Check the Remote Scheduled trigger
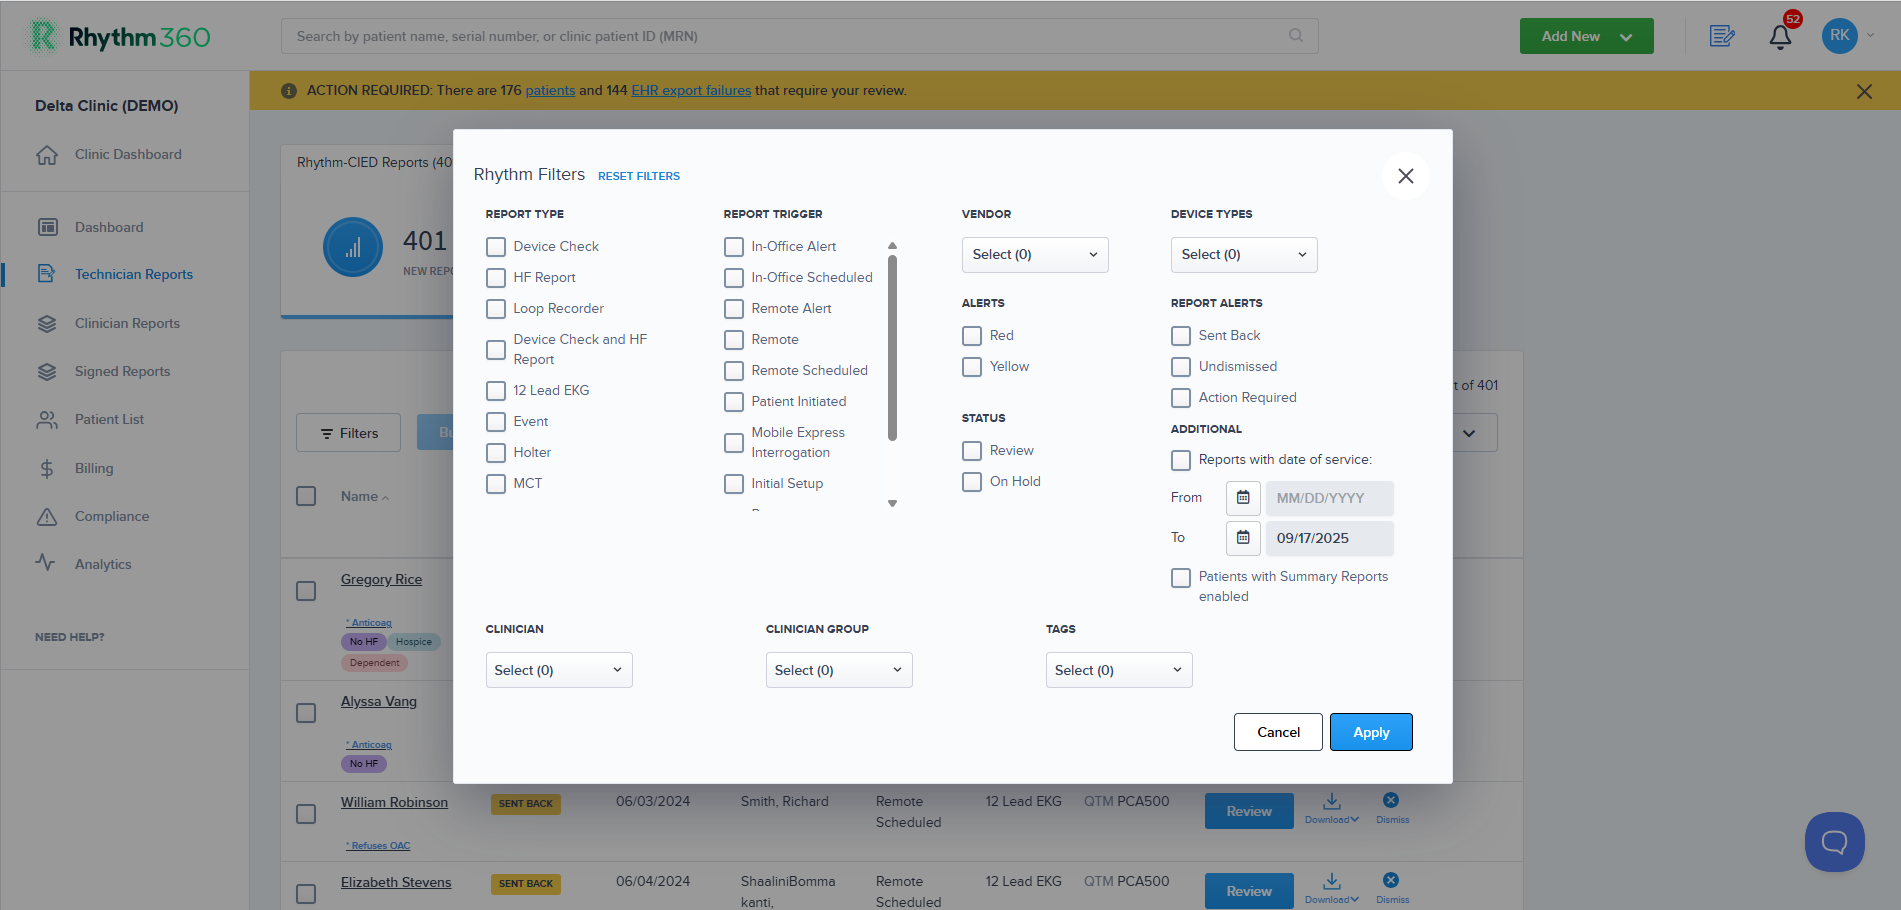The image size is (1901, 910). pyautogui.click(x=734, y=371)
